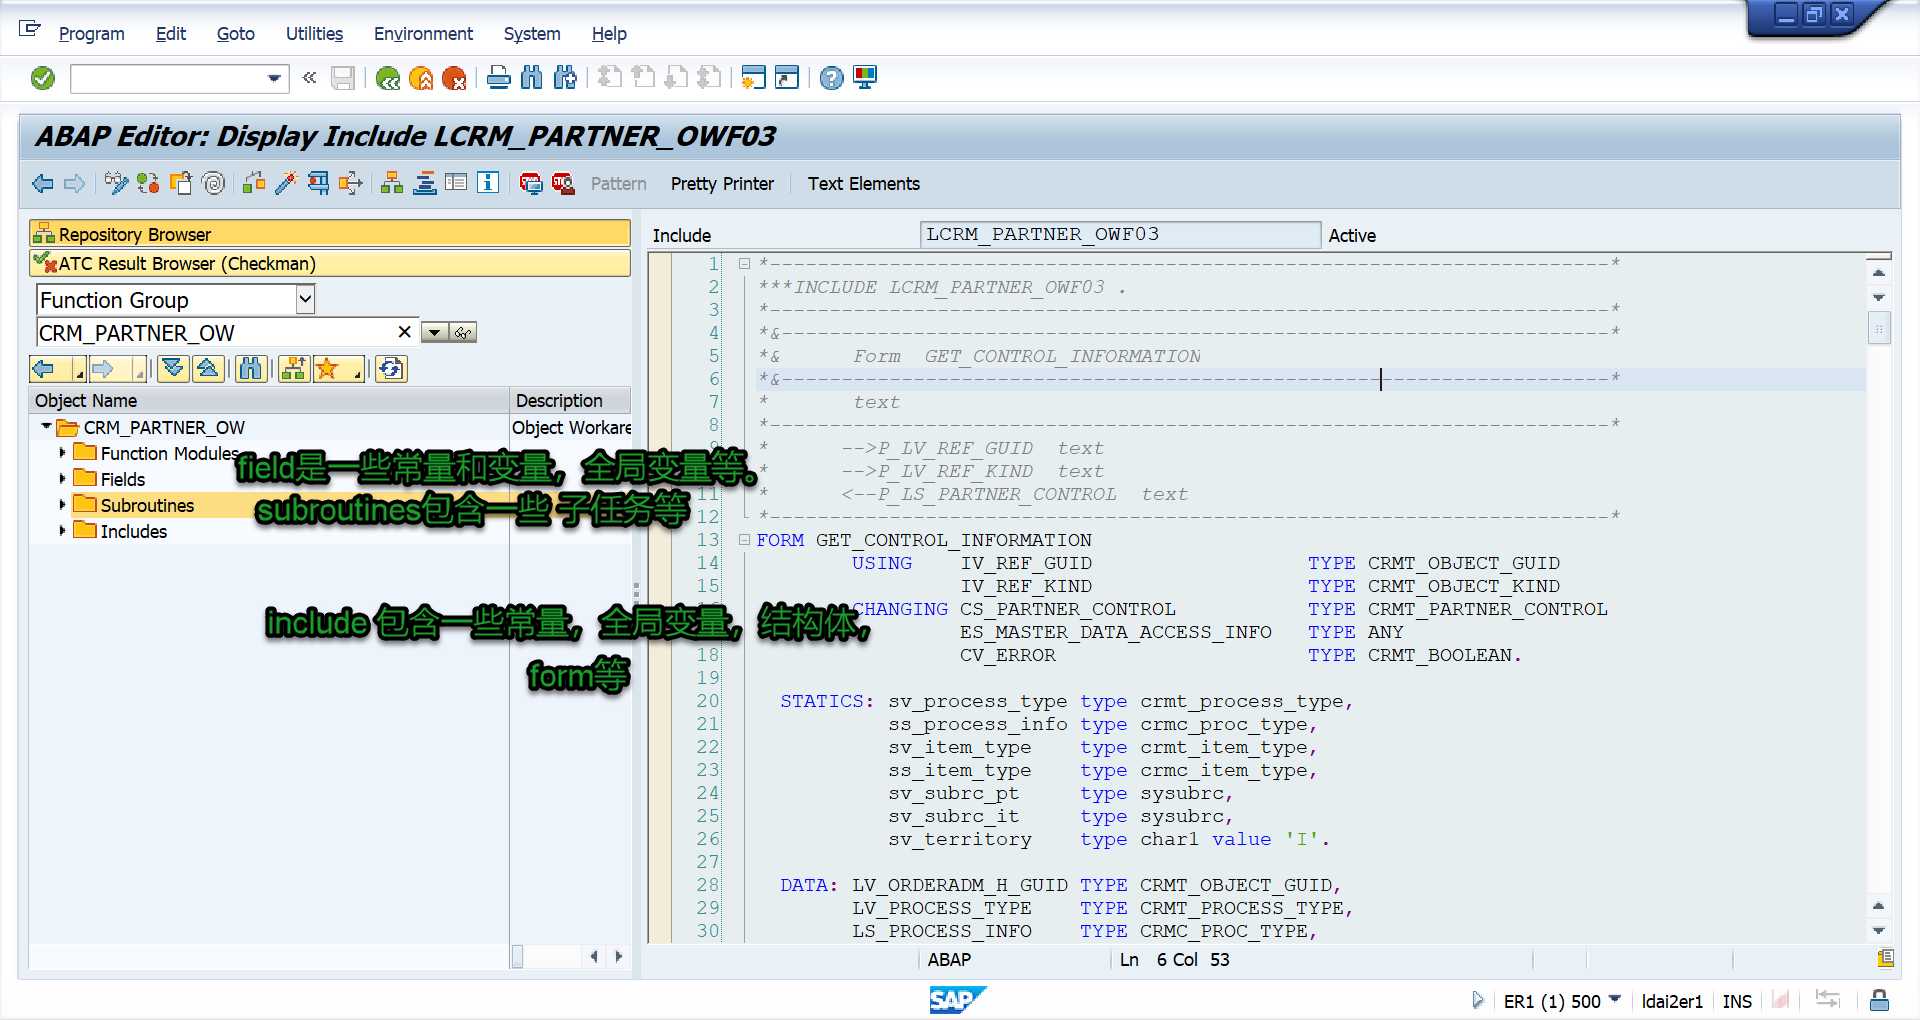Expand the Function Modules folder
Screen dimensions: 1920x1020
pyautogui.click(x=62, y=453)
